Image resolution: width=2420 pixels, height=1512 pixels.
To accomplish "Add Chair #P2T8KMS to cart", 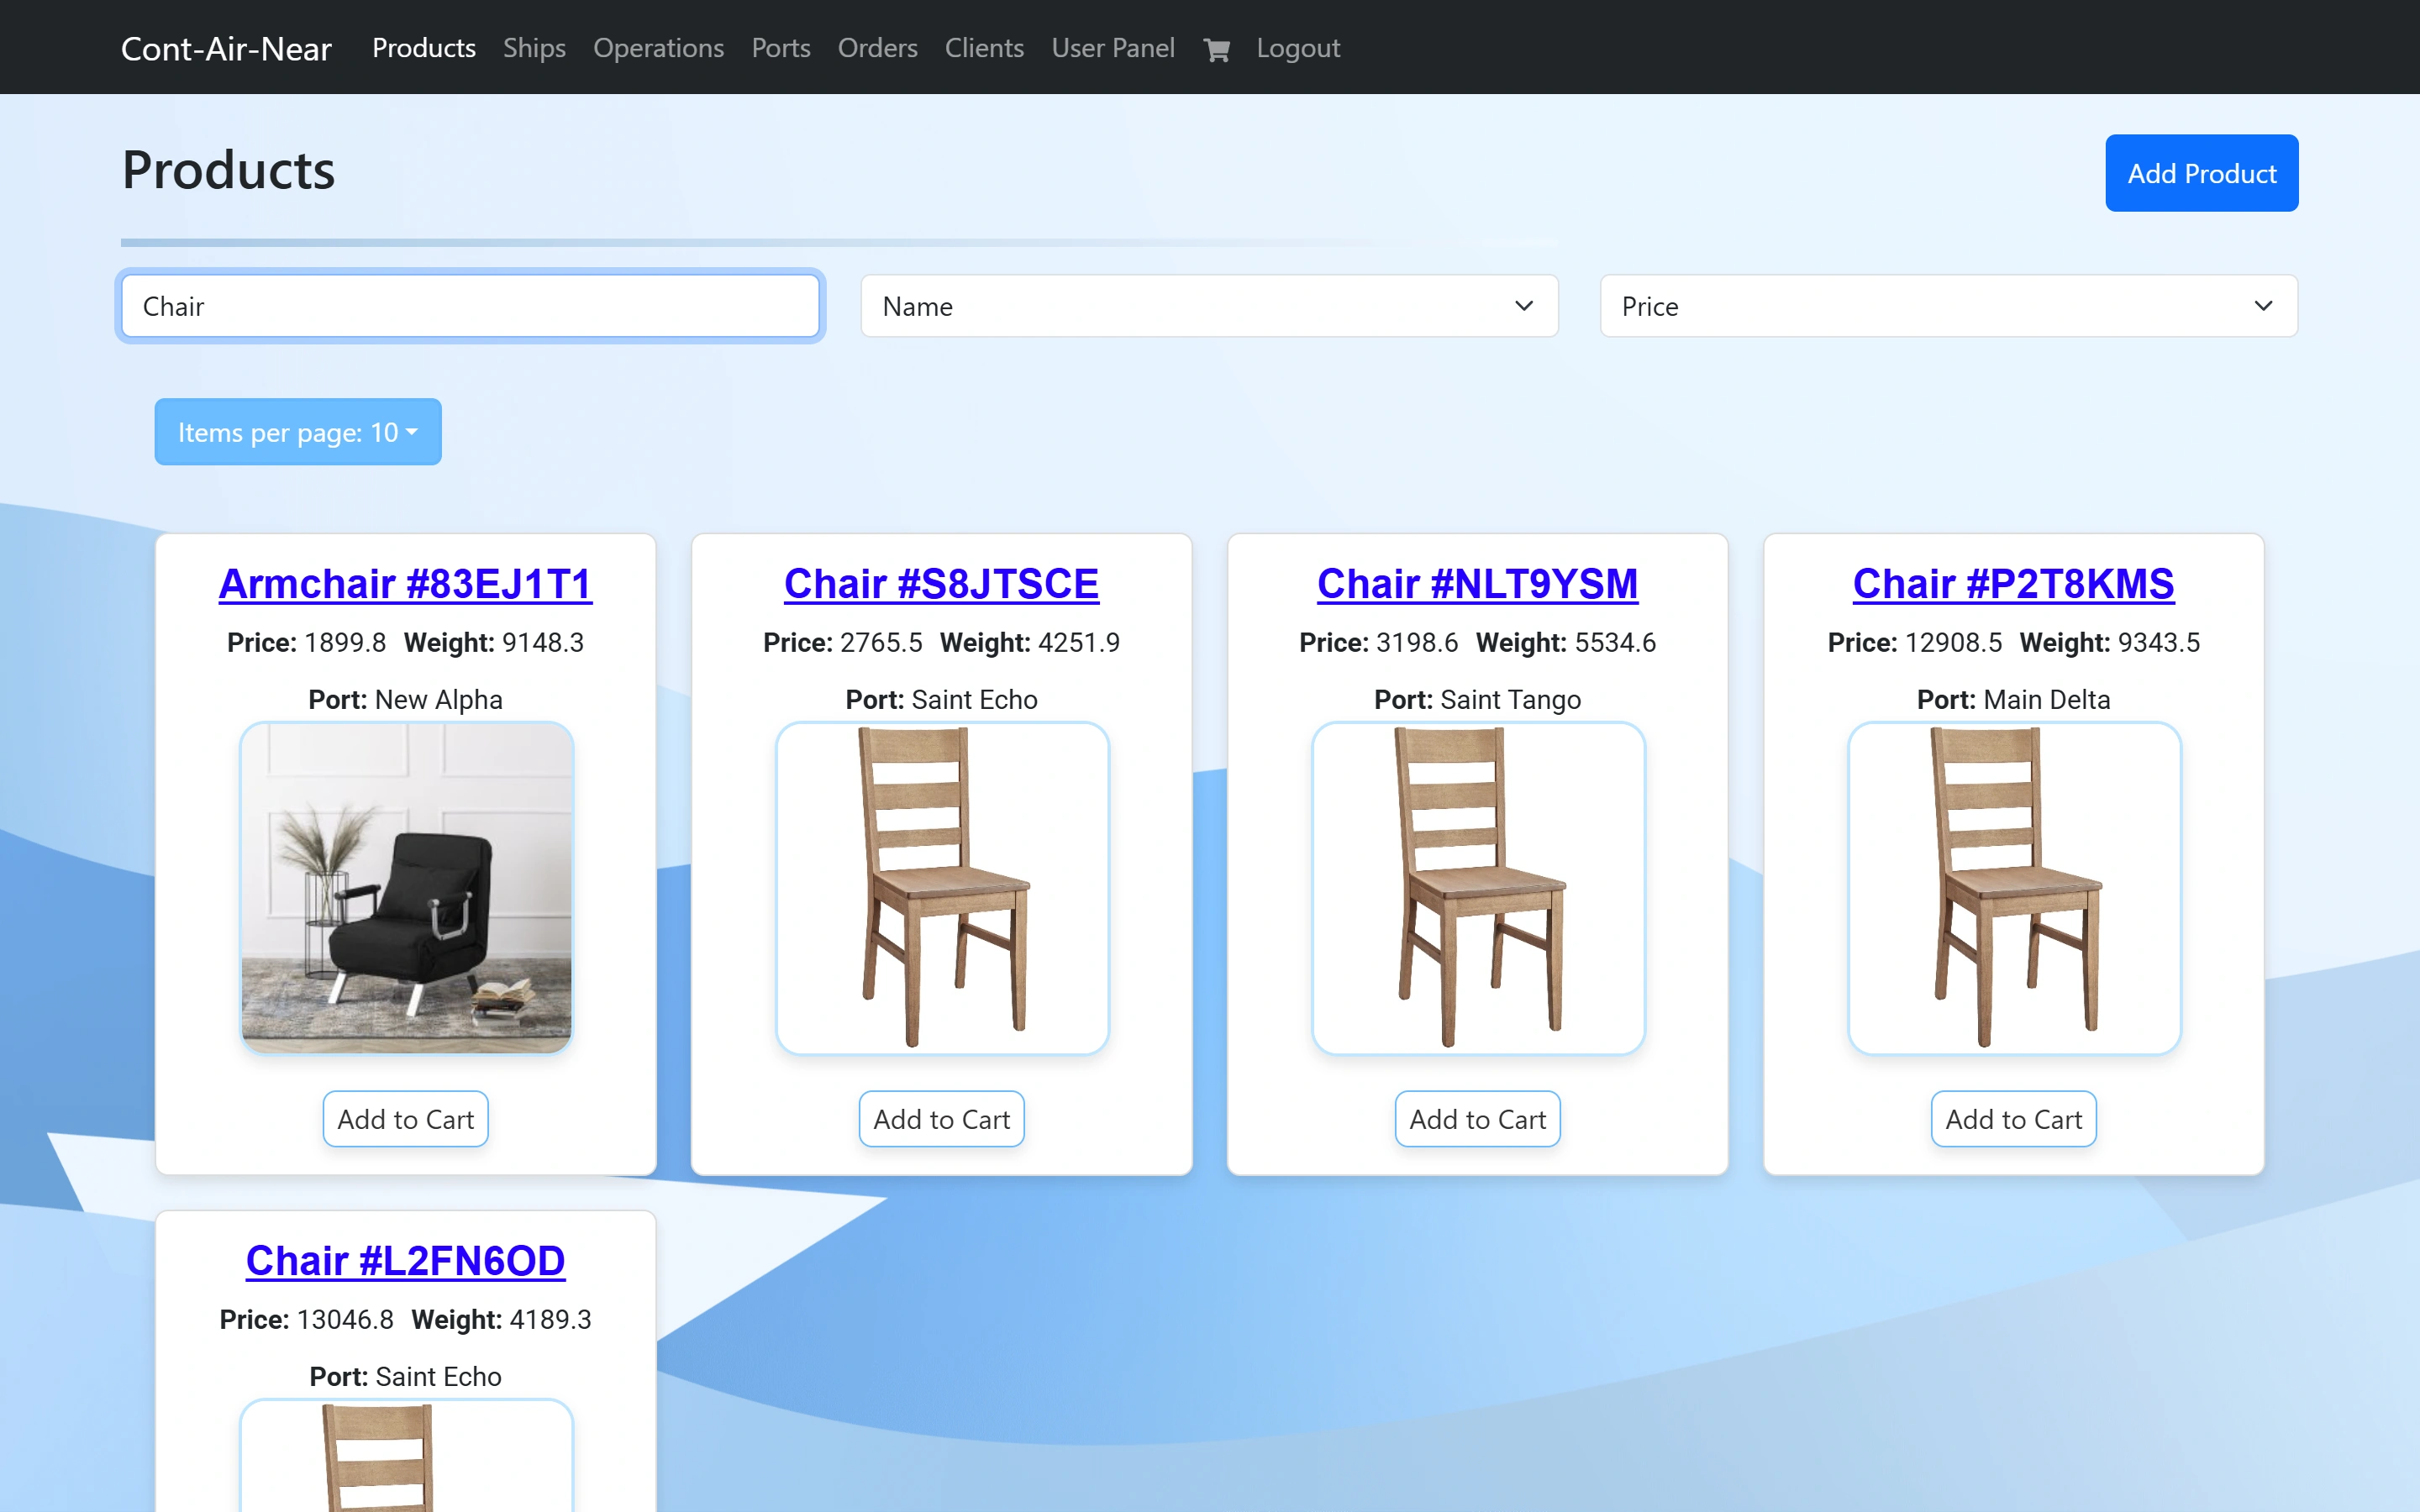I will click(x=2013, y=1119).
